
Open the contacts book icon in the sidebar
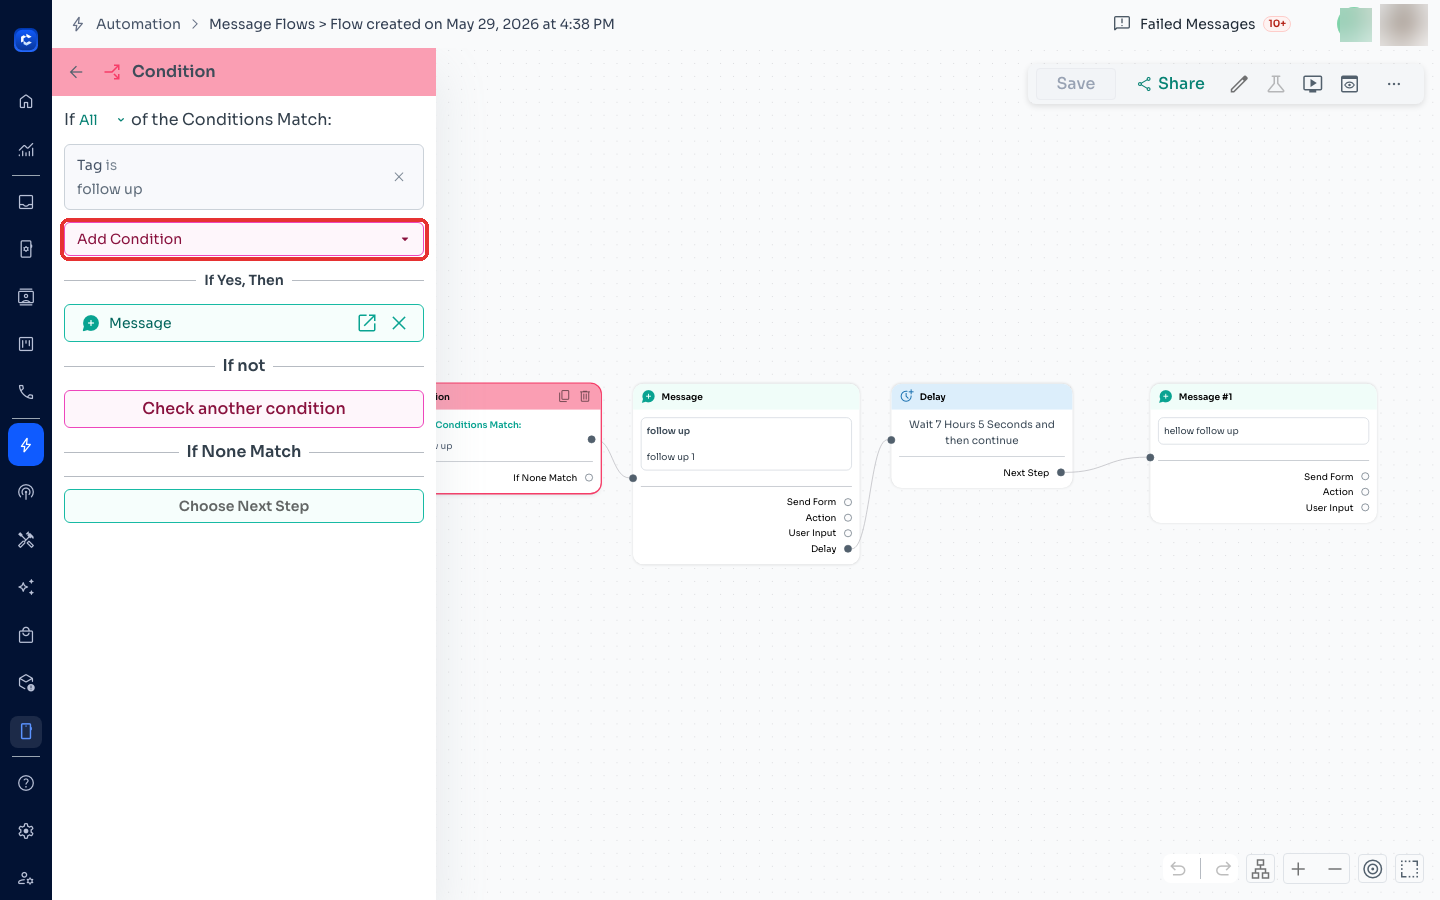(x=26, y=249)
